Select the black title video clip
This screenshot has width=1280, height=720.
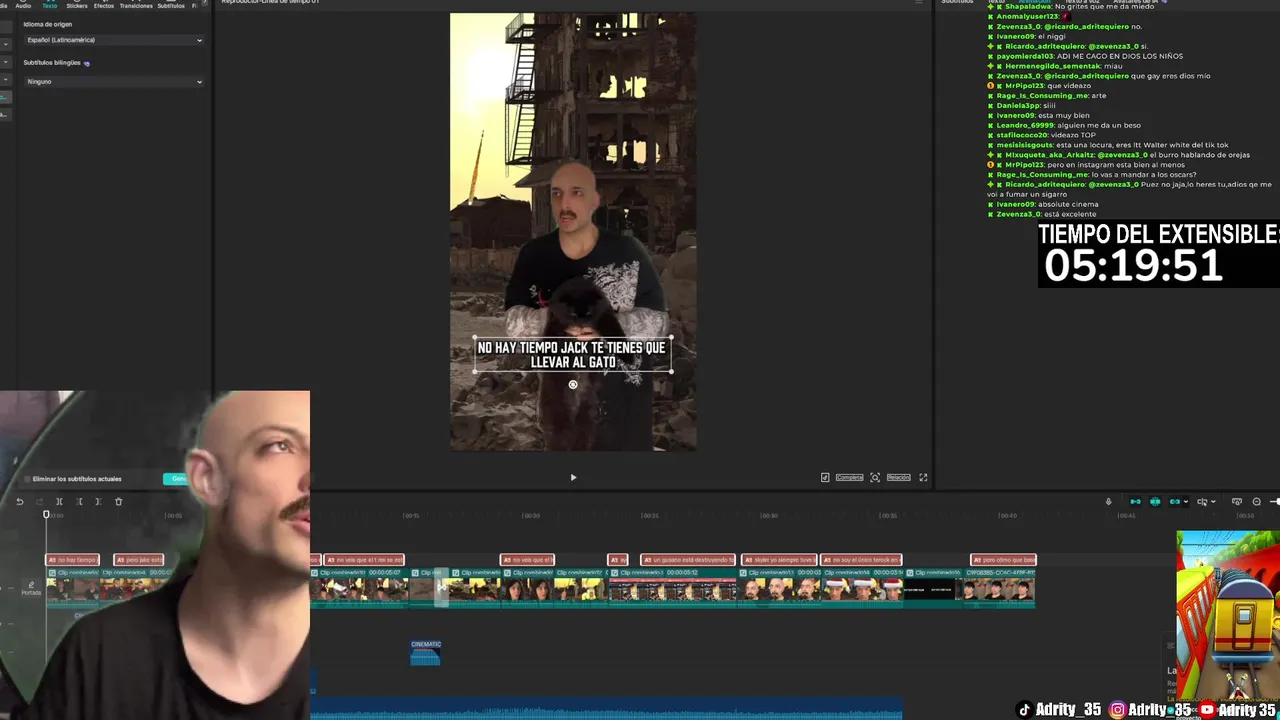[934, 586]
